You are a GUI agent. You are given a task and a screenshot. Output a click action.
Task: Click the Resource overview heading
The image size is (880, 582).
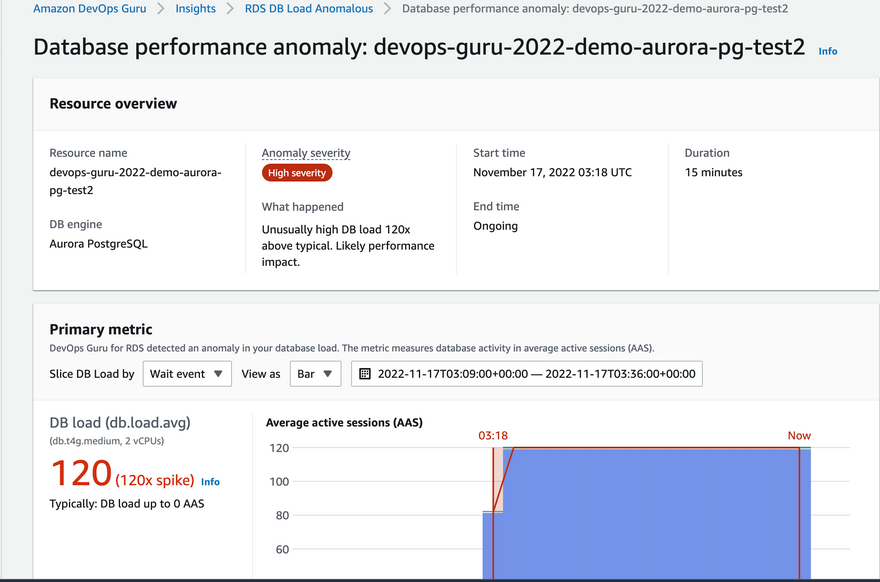113,104
